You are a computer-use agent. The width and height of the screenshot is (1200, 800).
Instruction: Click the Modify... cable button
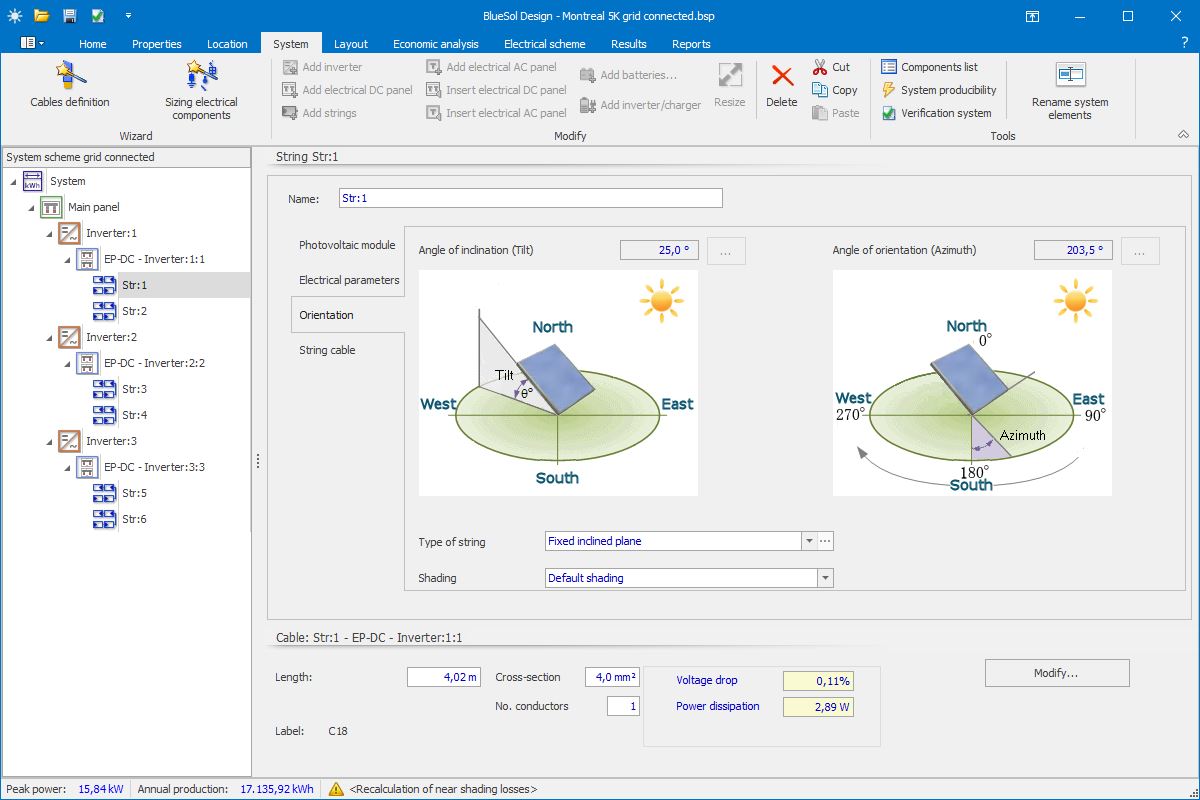[1057, 673]
